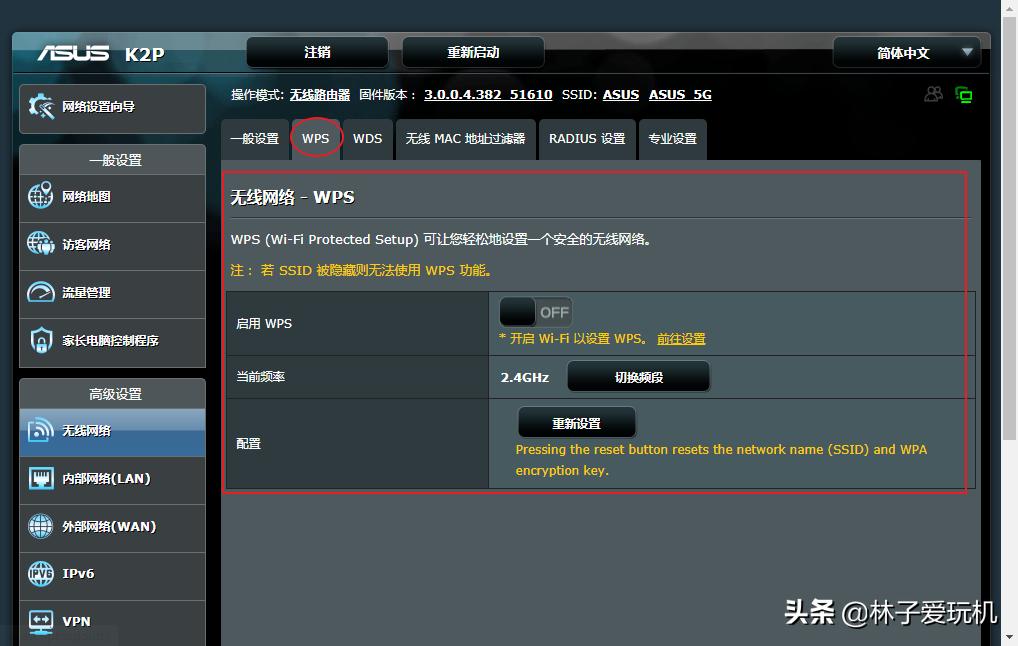Open 外部网络(WAN) settings icon
1018x646 pixels.
[40, 528]
